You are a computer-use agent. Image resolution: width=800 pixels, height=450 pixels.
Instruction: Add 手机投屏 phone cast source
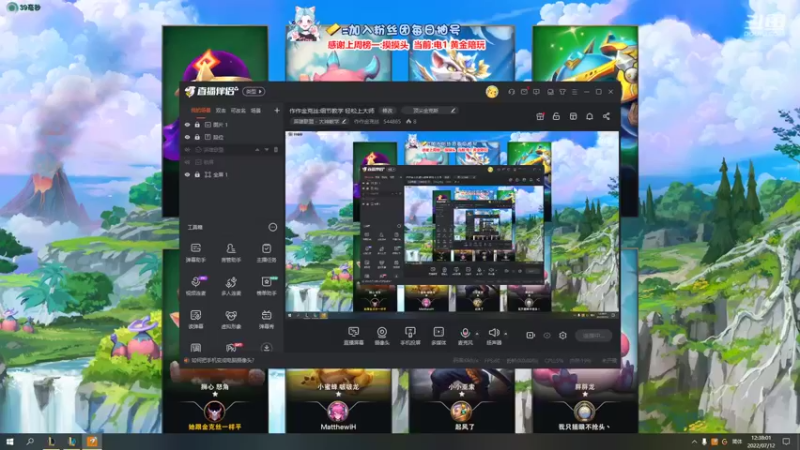(410, 336)
